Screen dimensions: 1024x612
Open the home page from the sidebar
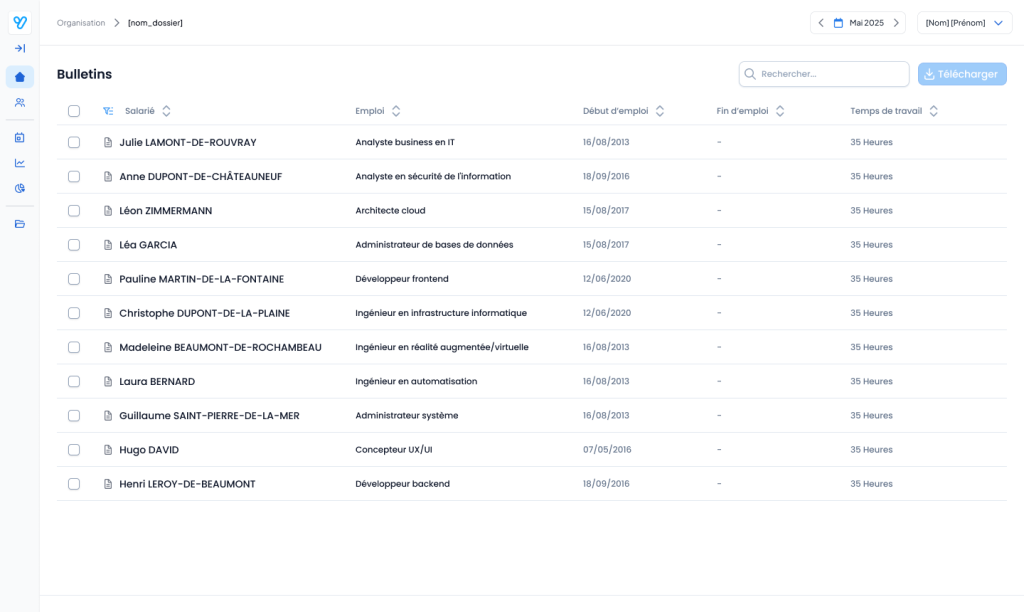pos(19,77)
